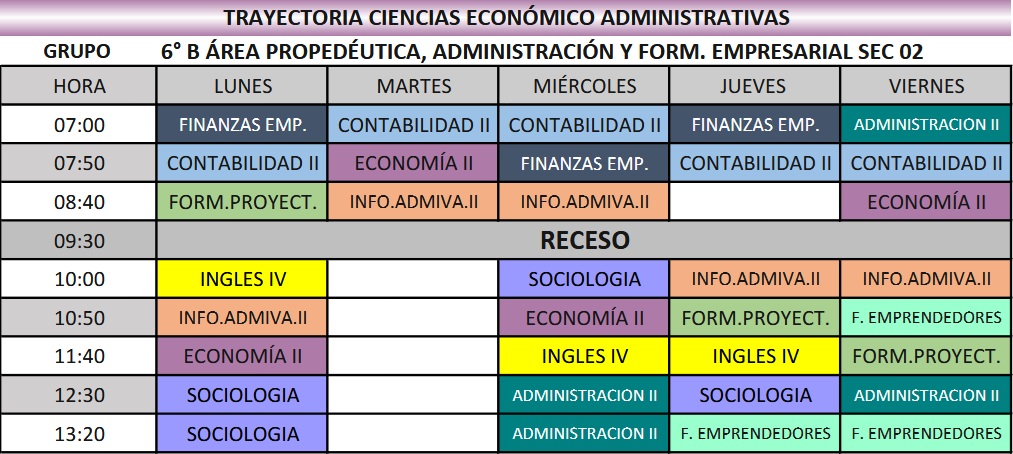The height and width of the screenshot is (454, 1013).
Task: Click Friday's 07:00 ADMINISTRACION II cell
Action: [x=926, y=125]
